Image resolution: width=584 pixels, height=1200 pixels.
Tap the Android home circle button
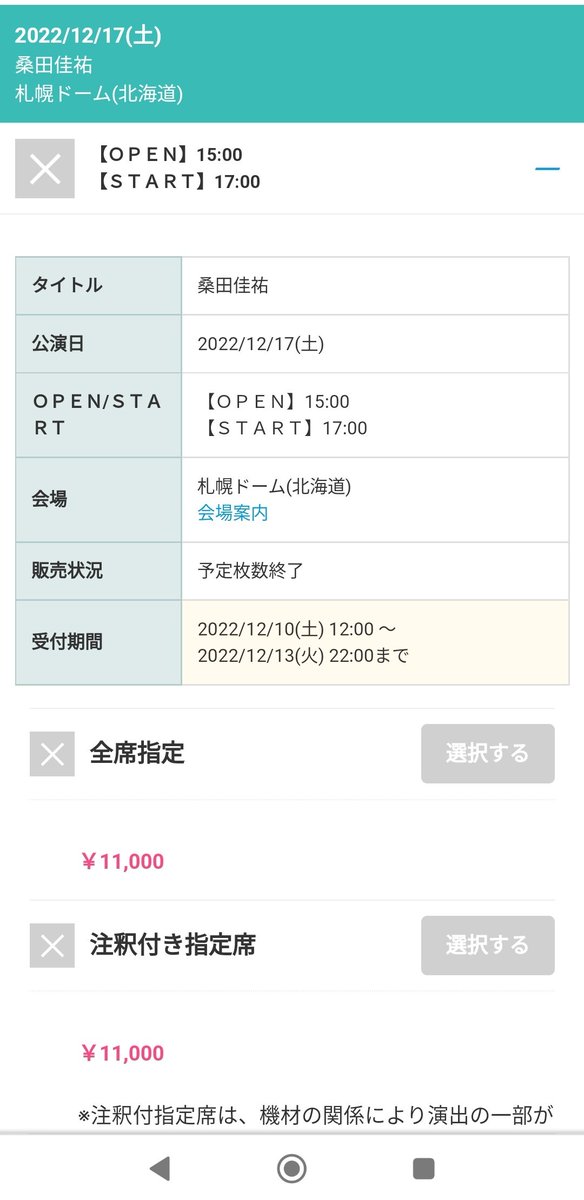291,1168
